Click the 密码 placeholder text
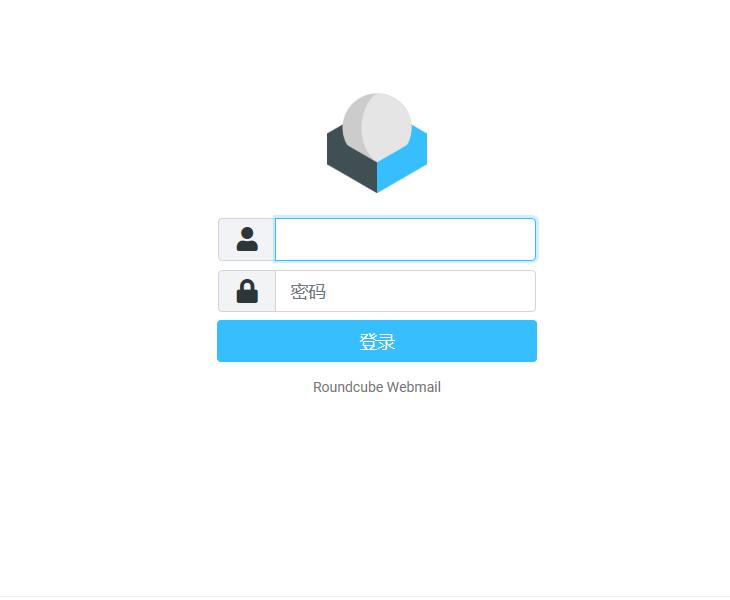 (x=308, y=291)
